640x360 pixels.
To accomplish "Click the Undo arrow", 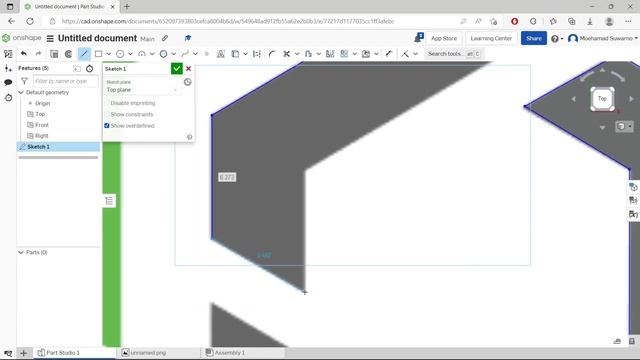I will pyautogui.click(x=24, y=53).
